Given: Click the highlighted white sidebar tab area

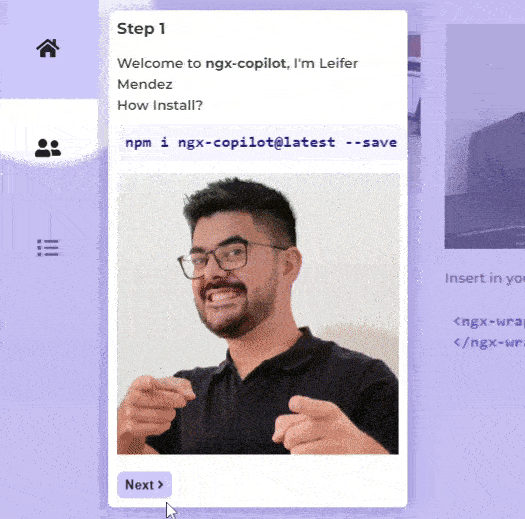Looking at the screenshot, I should coord(49,131).
